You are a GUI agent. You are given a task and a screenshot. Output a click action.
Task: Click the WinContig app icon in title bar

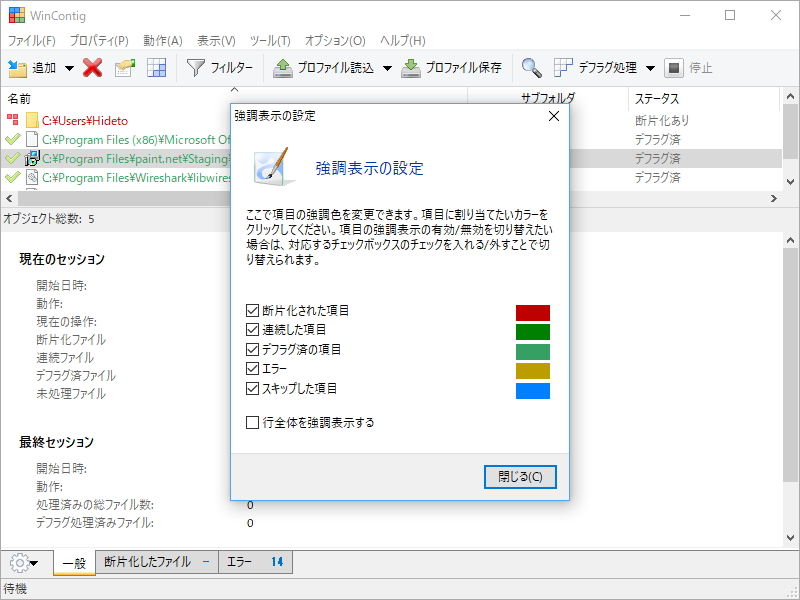pyautogui.click(x=17, y=15)
